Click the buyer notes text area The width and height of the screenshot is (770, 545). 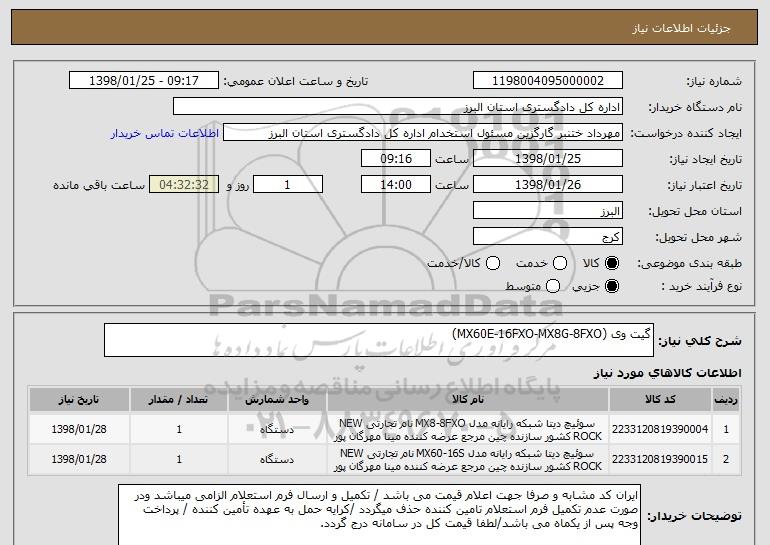point(379,515)
